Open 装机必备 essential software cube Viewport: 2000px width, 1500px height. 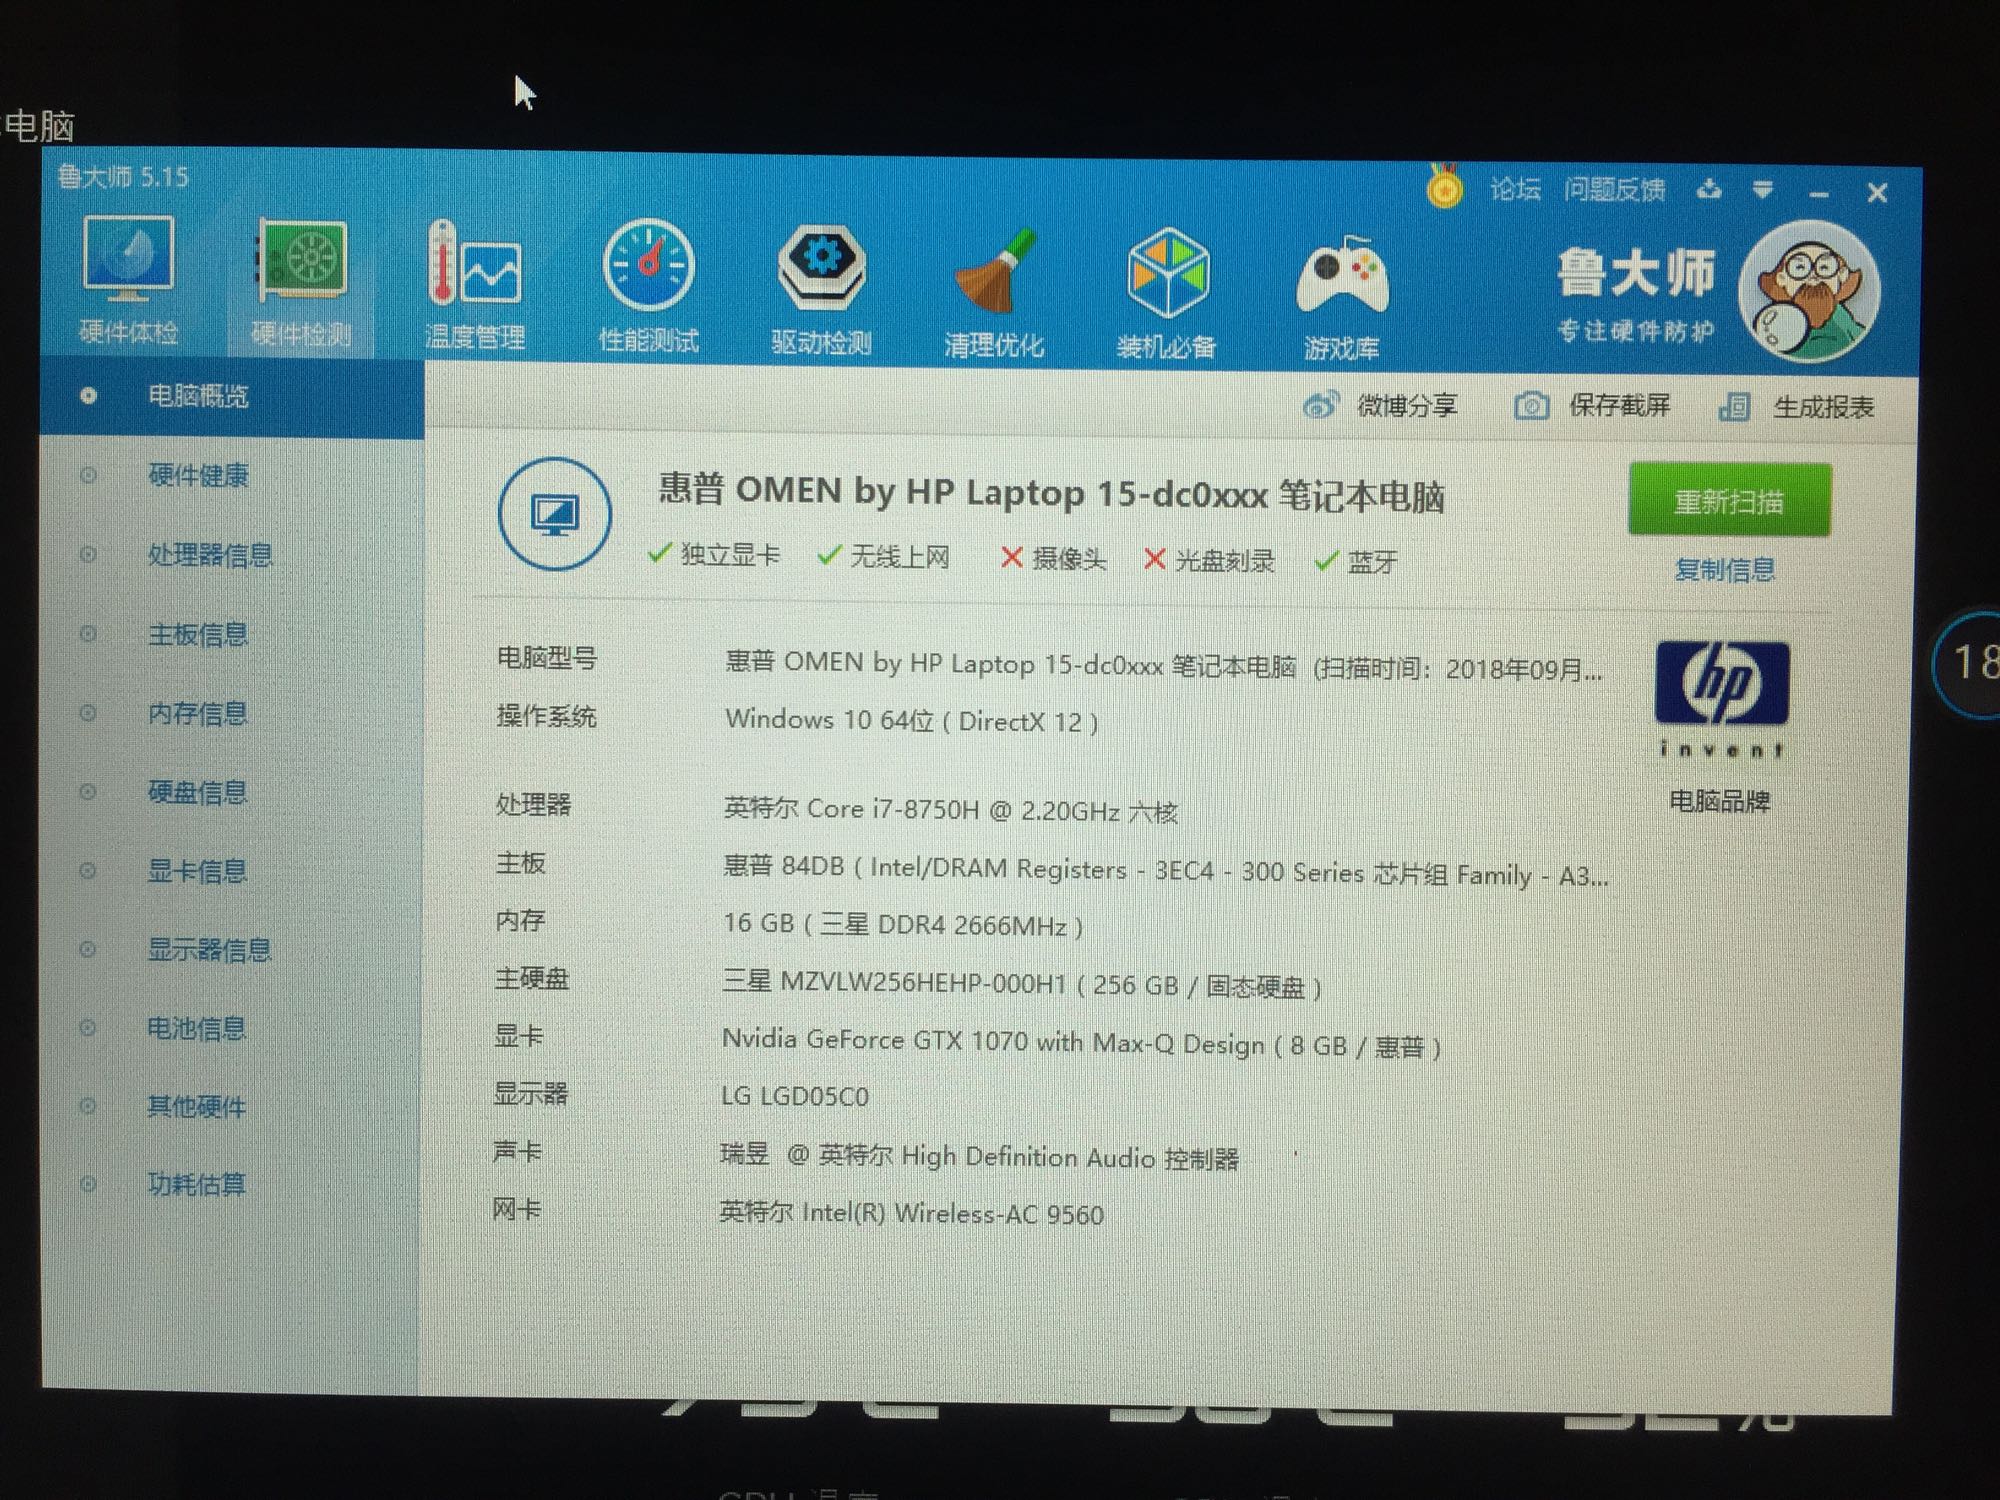(1167, 296)
